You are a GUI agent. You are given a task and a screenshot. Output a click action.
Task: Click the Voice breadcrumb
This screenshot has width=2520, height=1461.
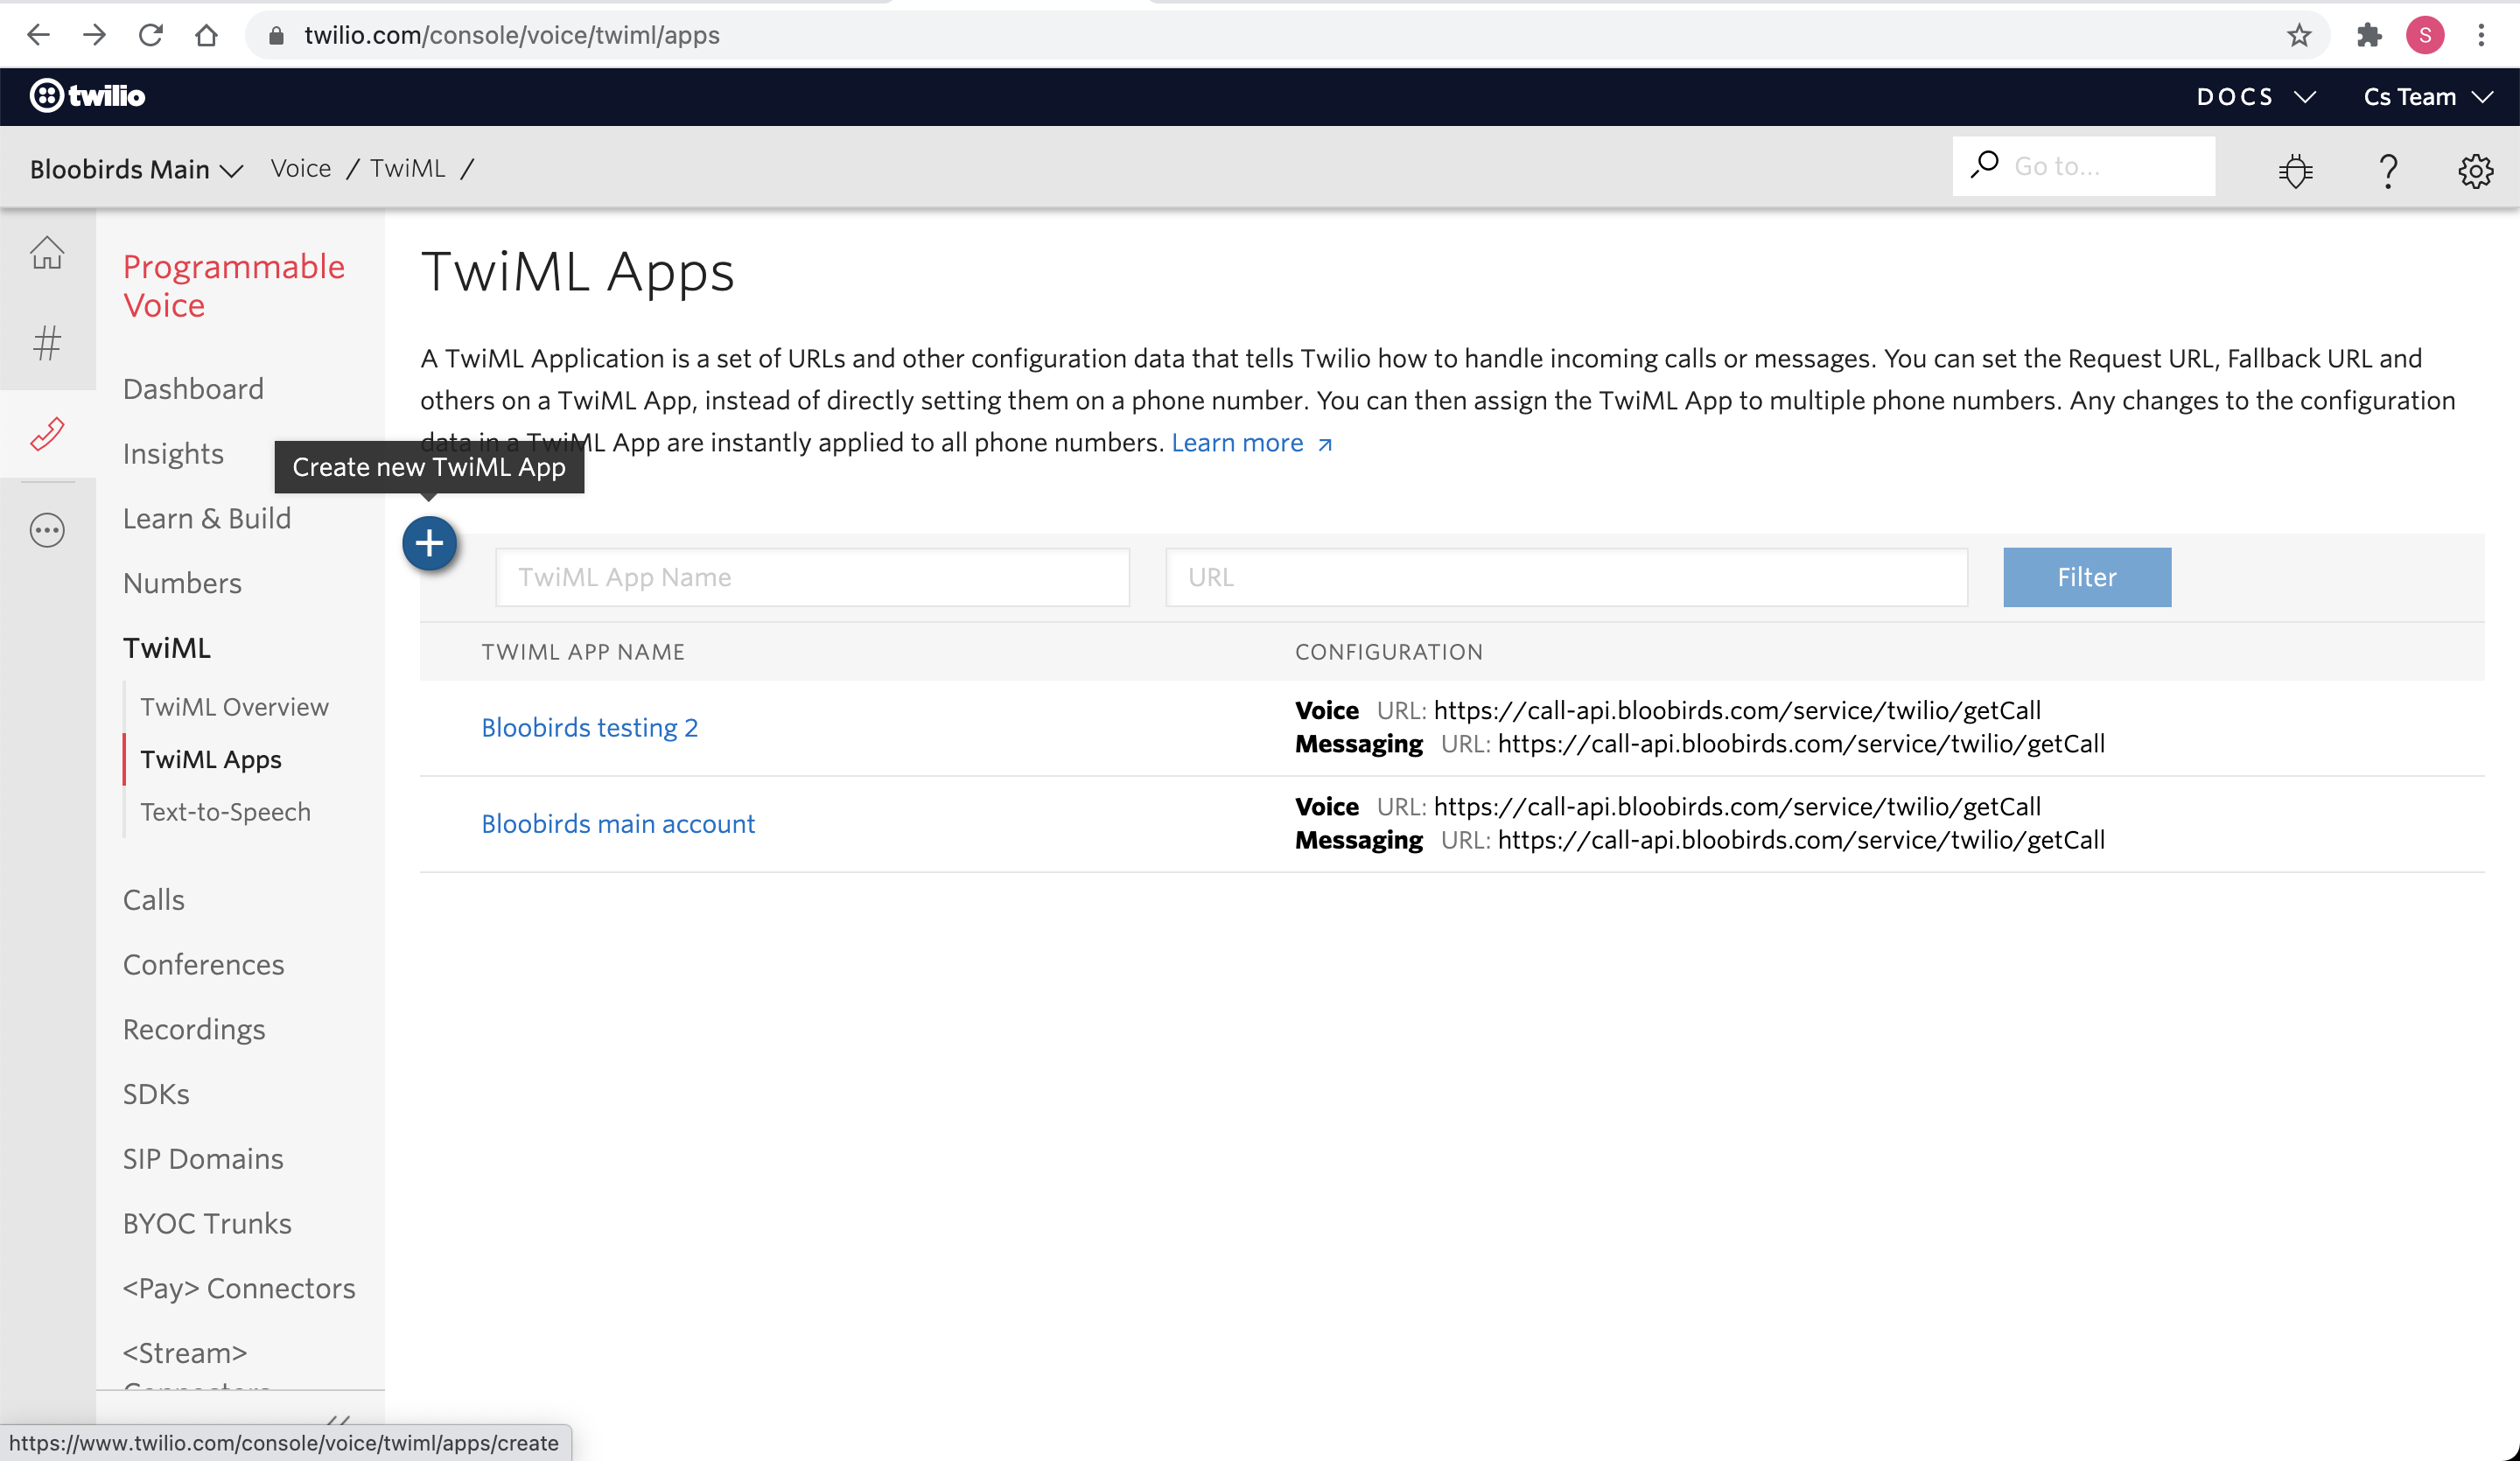point(300,168)
